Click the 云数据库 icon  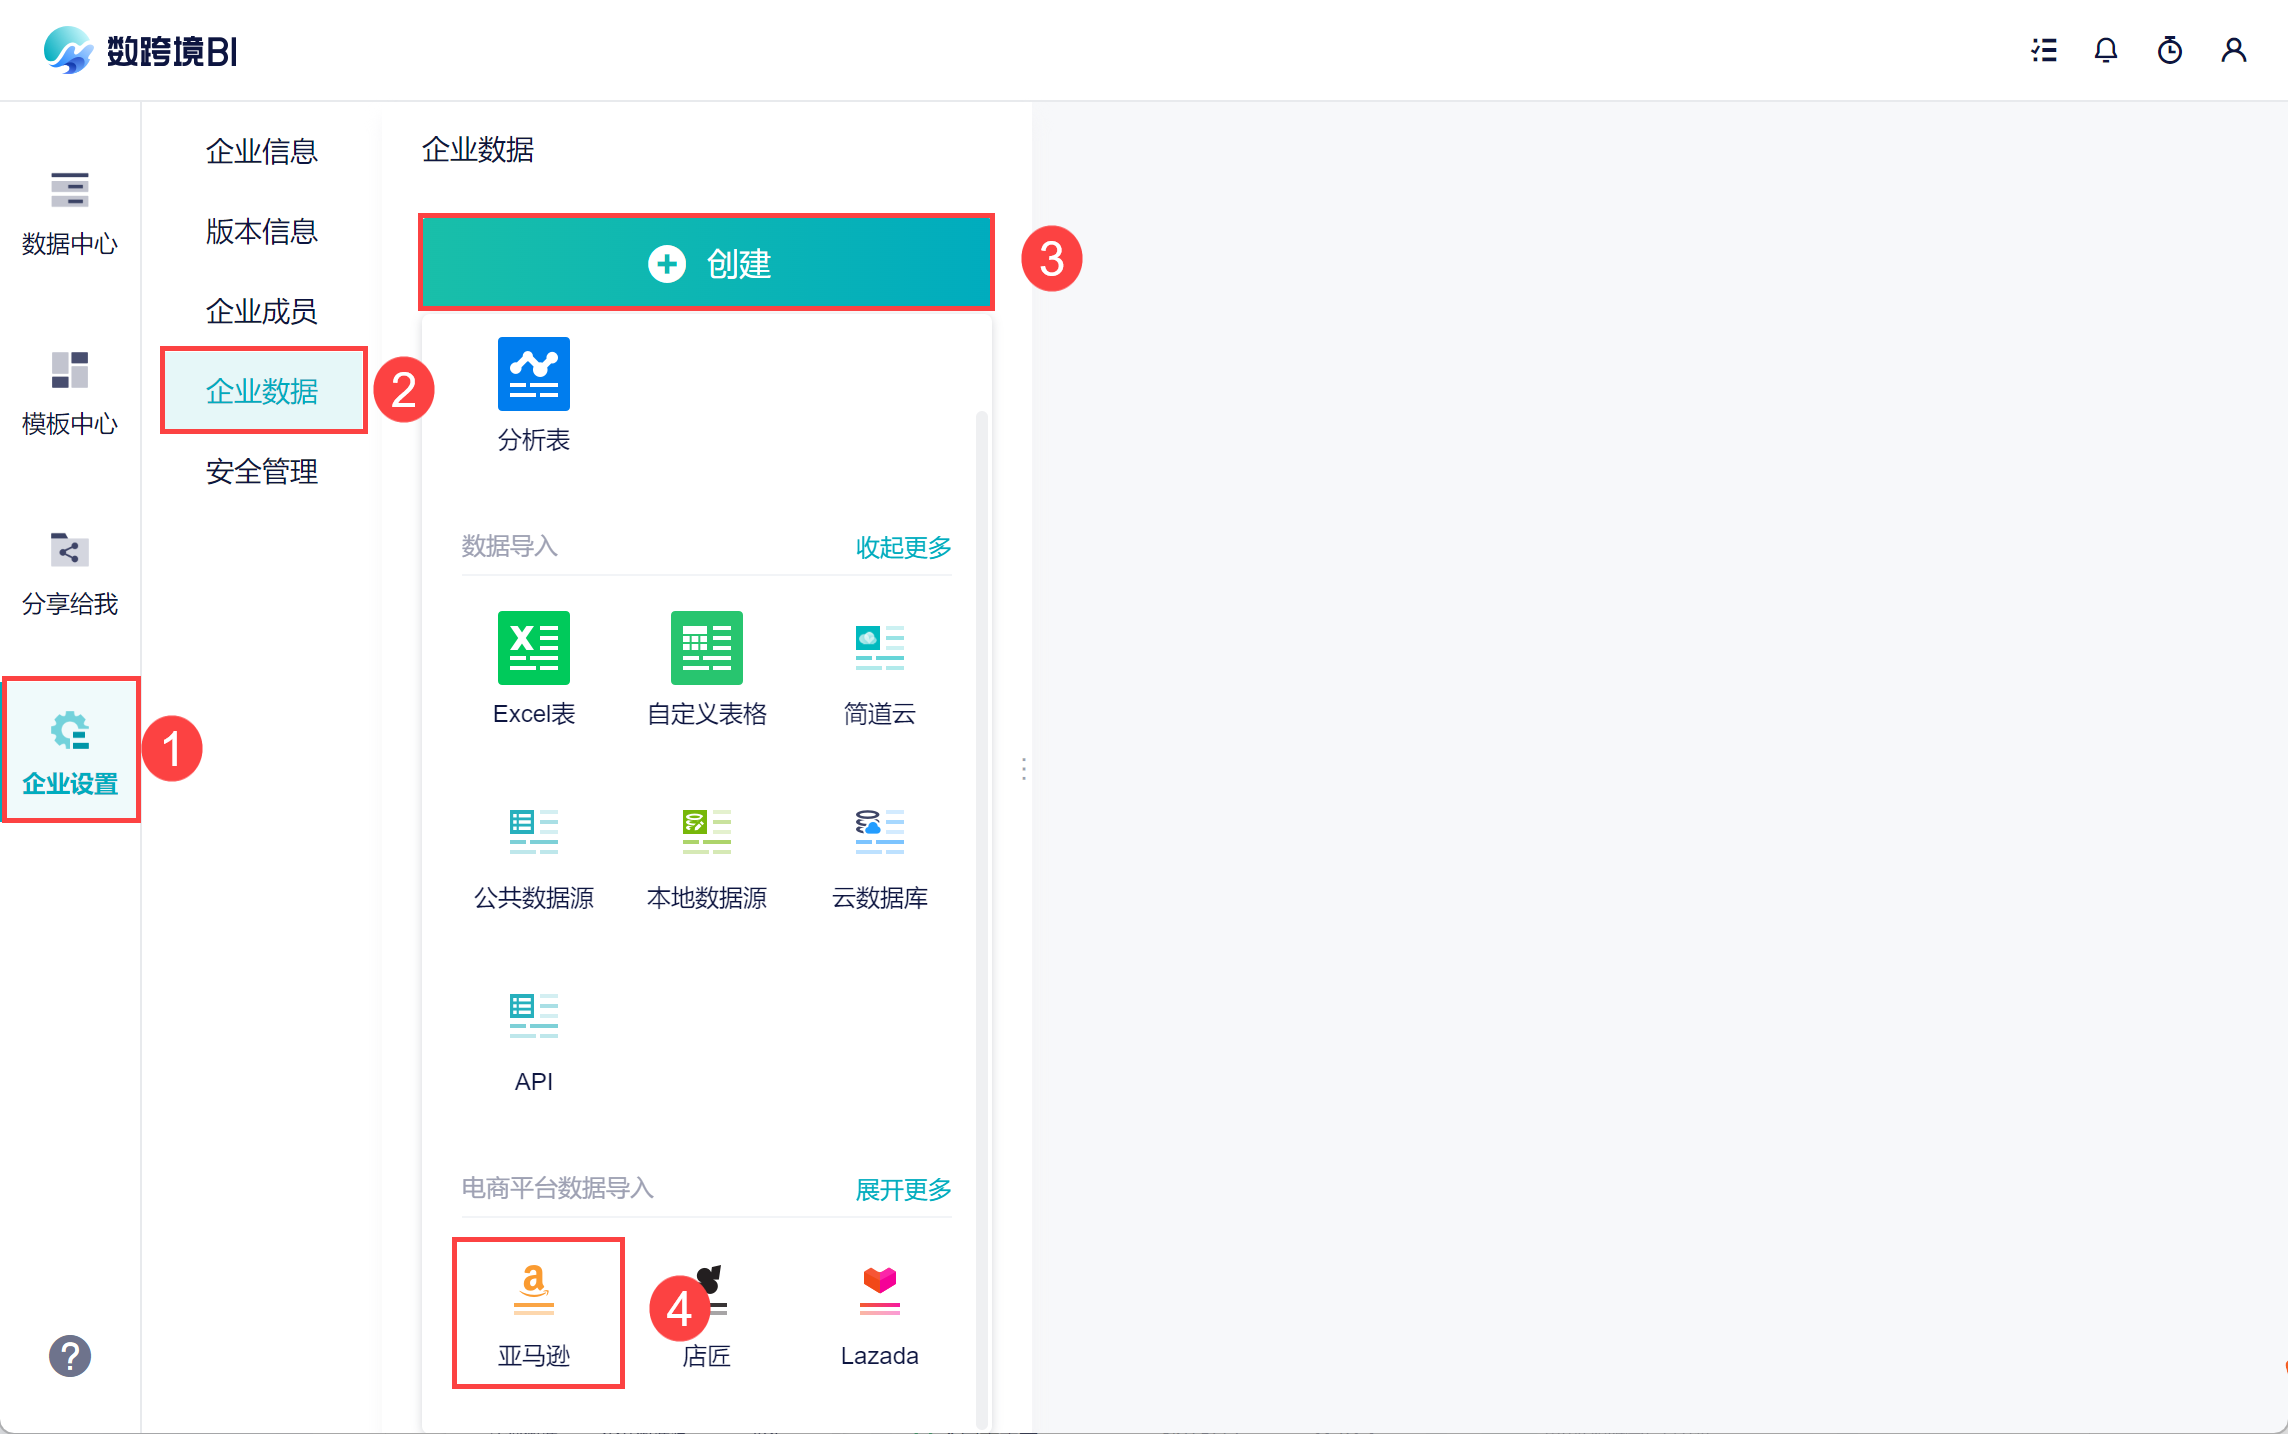[x=879, y=832]
